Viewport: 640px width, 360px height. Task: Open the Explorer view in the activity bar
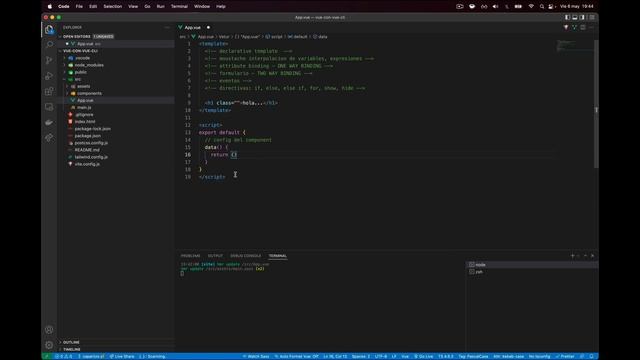tap(49, 30)
